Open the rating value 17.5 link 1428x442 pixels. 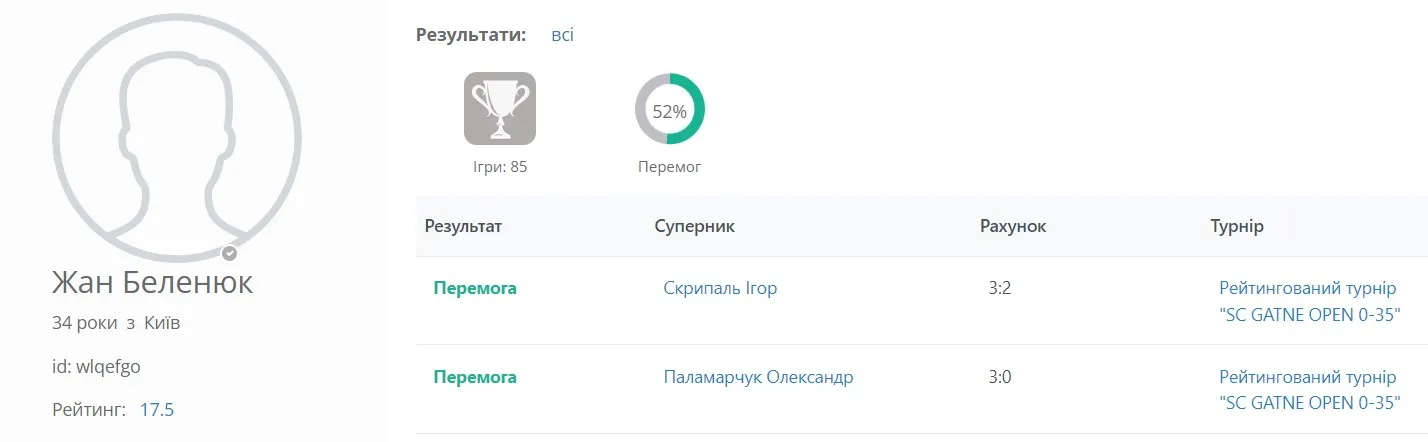157,410
